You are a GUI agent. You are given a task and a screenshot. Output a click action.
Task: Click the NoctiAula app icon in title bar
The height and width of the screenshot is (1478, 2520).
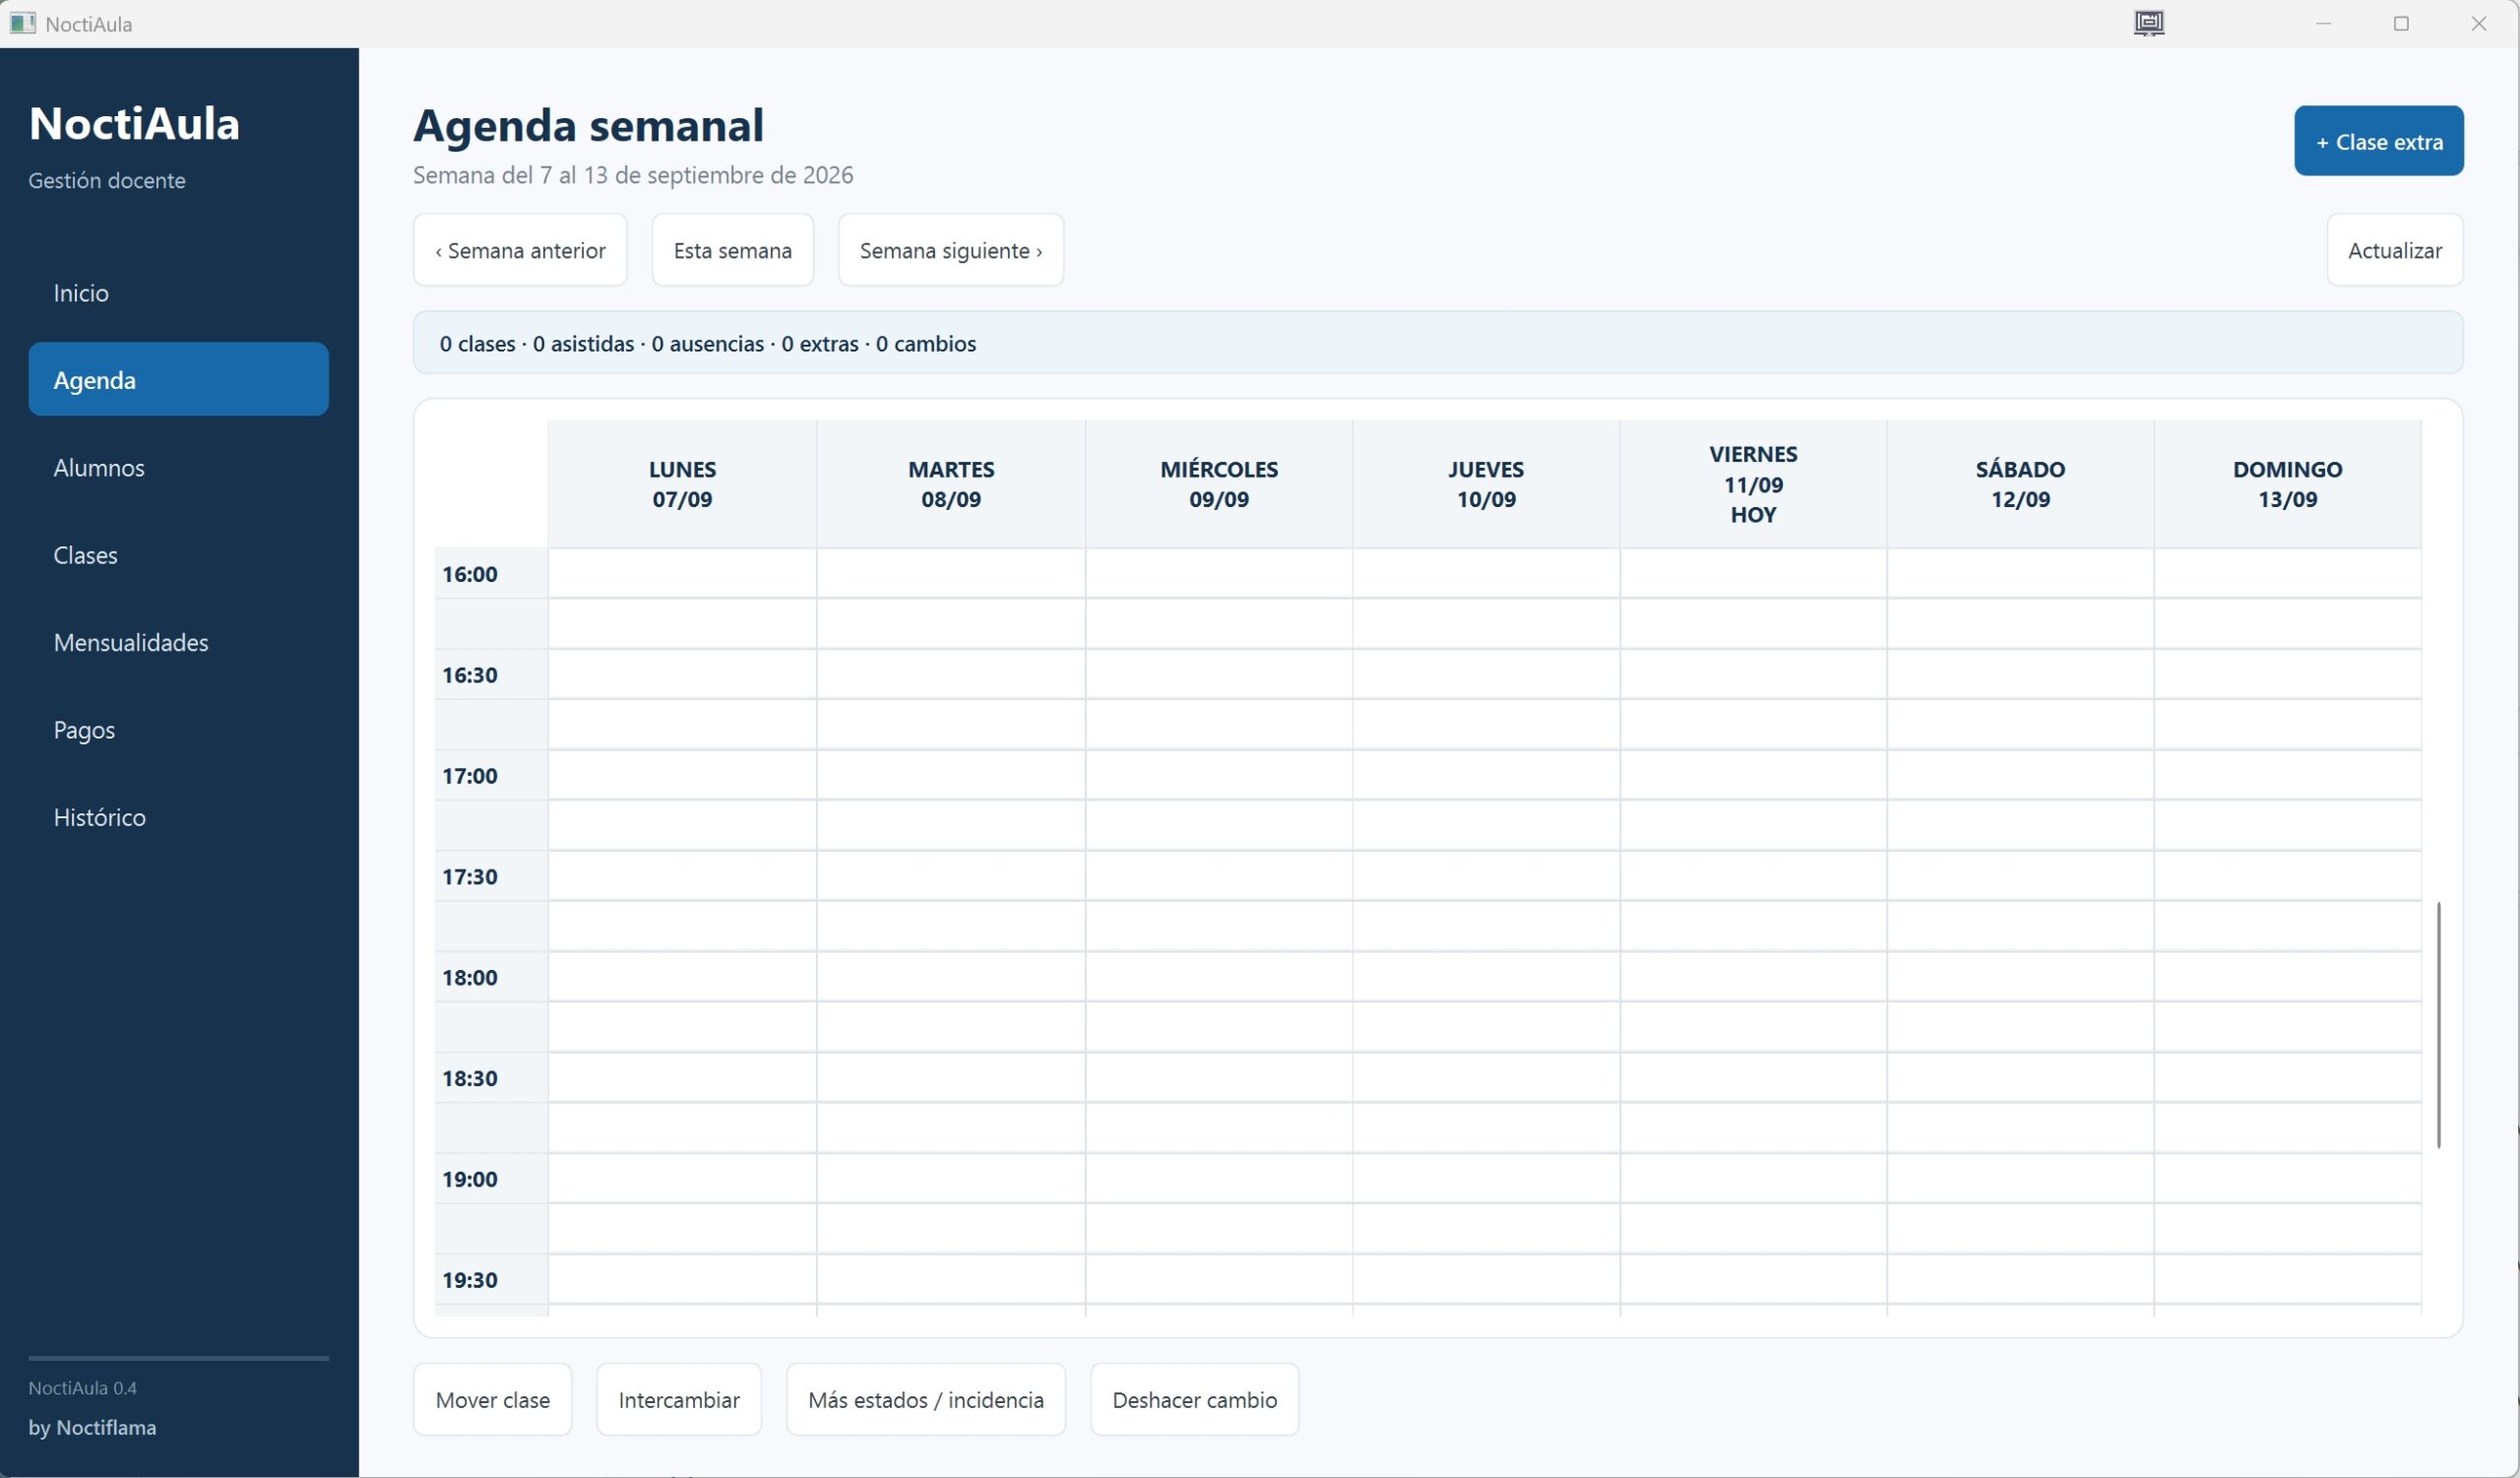coord(22,23)
